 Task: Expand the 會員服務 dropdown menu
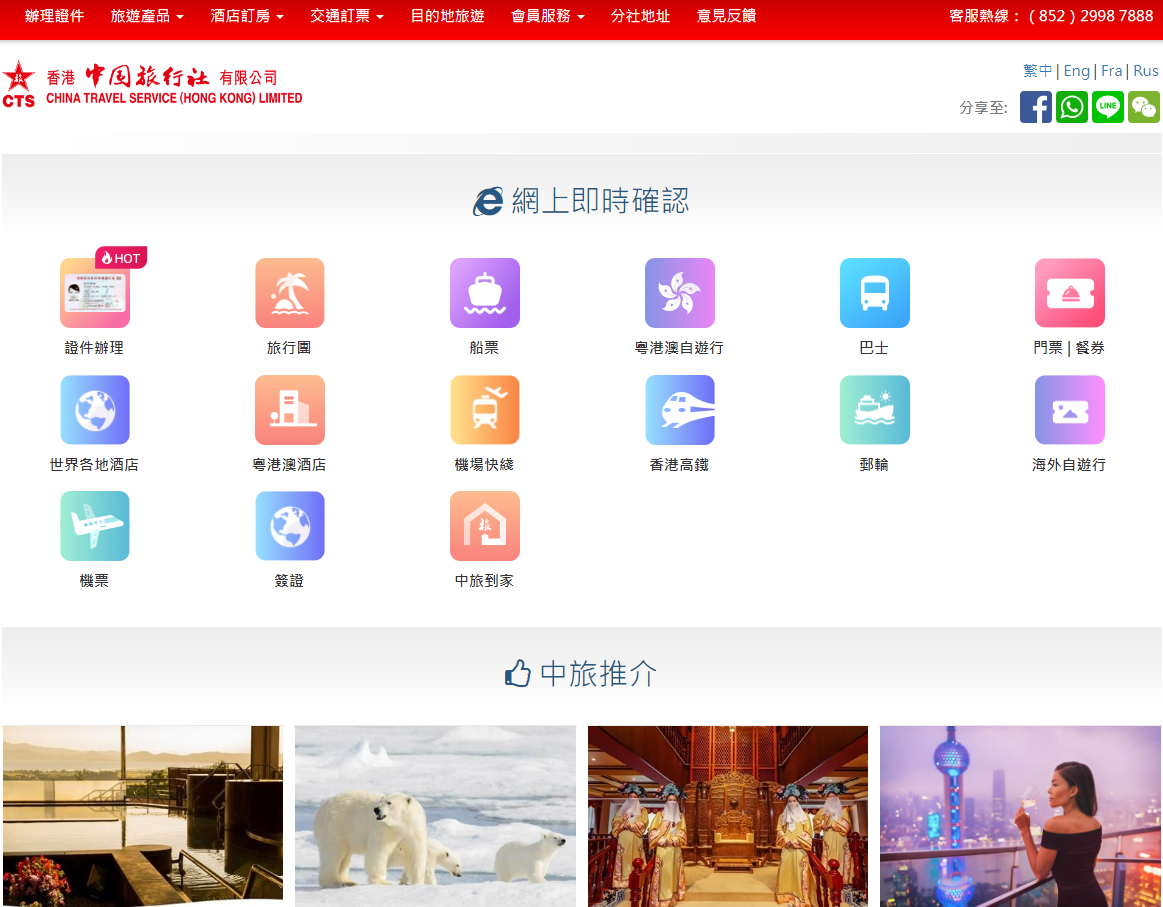click(548, 16)
